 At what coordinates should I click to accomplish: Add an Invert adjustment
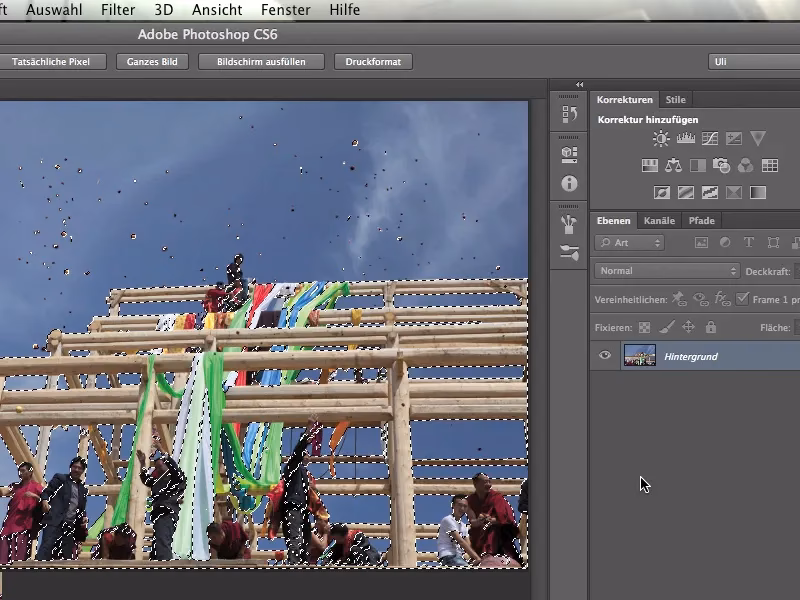662,192
